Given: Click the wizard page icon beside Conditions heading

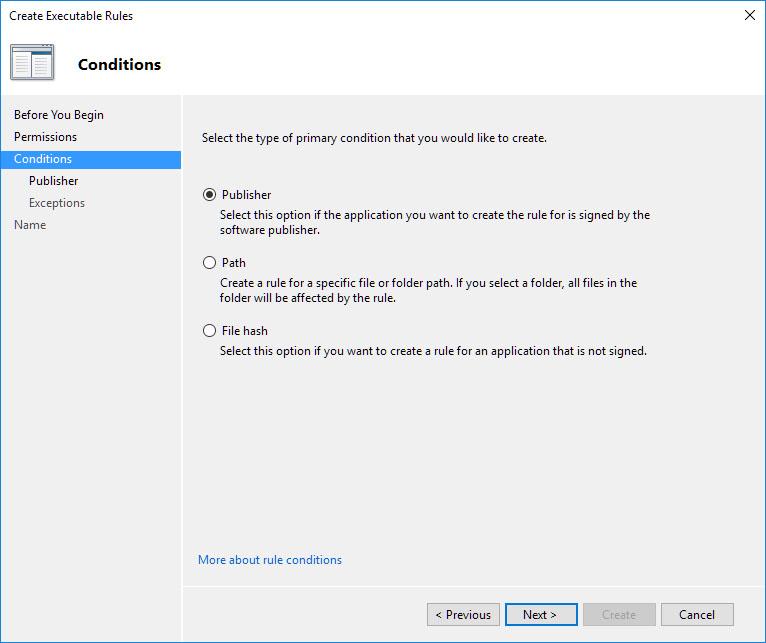Looking at the screenshot, I should pos(32,63).
